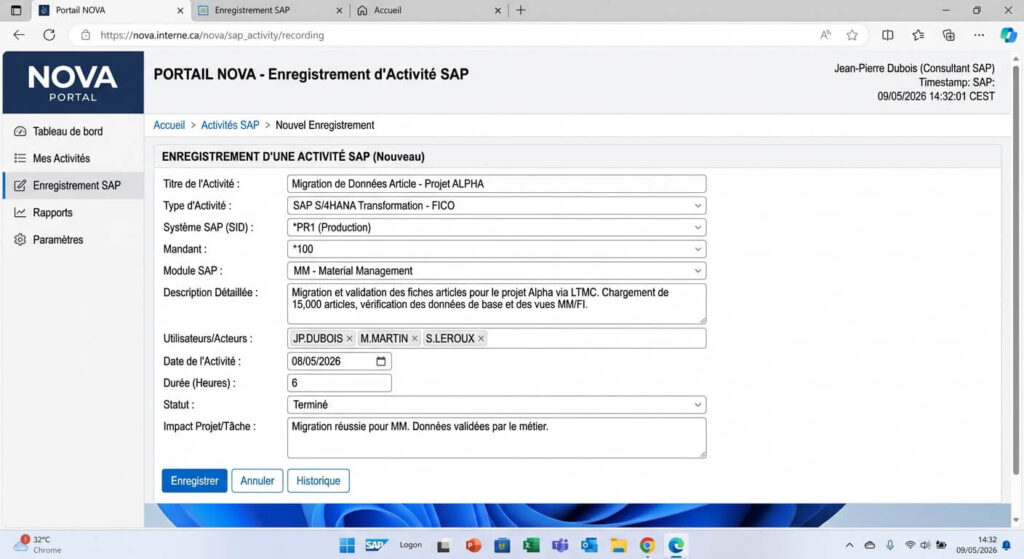
Task: Select the Portail NOVA browser tab
Action: [x=109, y=10]
